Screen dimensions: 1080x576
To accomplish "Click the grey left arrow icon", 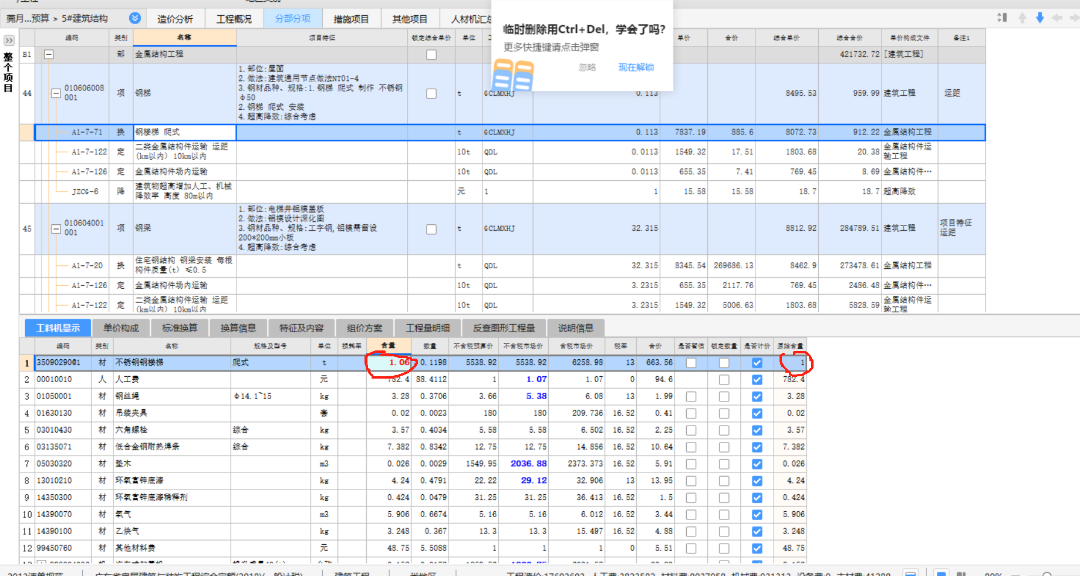I will (1057, 18).
